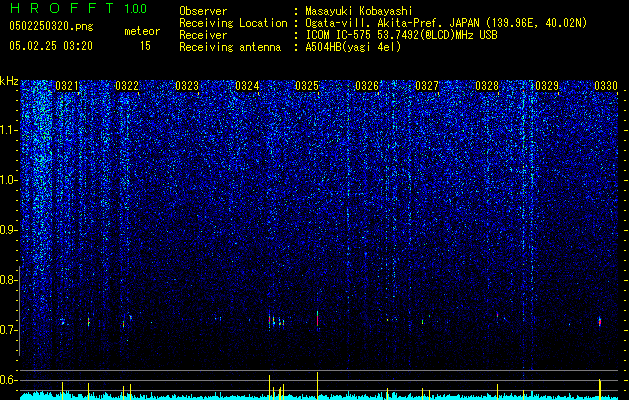Click the 0.7 kHz axis tick label
Viewport: 629px width, 400px height.
coord(8,330)
